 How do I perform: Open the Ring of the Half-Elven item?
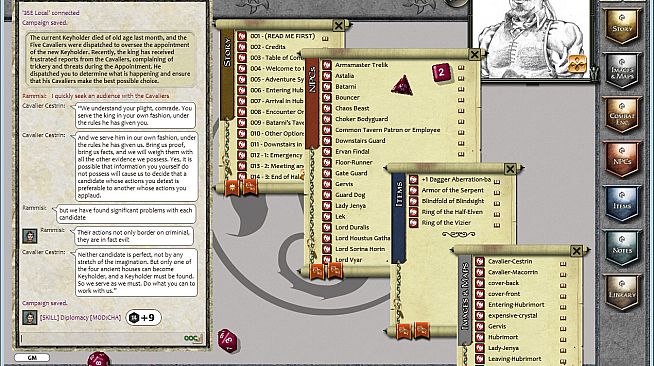point(452,212)
